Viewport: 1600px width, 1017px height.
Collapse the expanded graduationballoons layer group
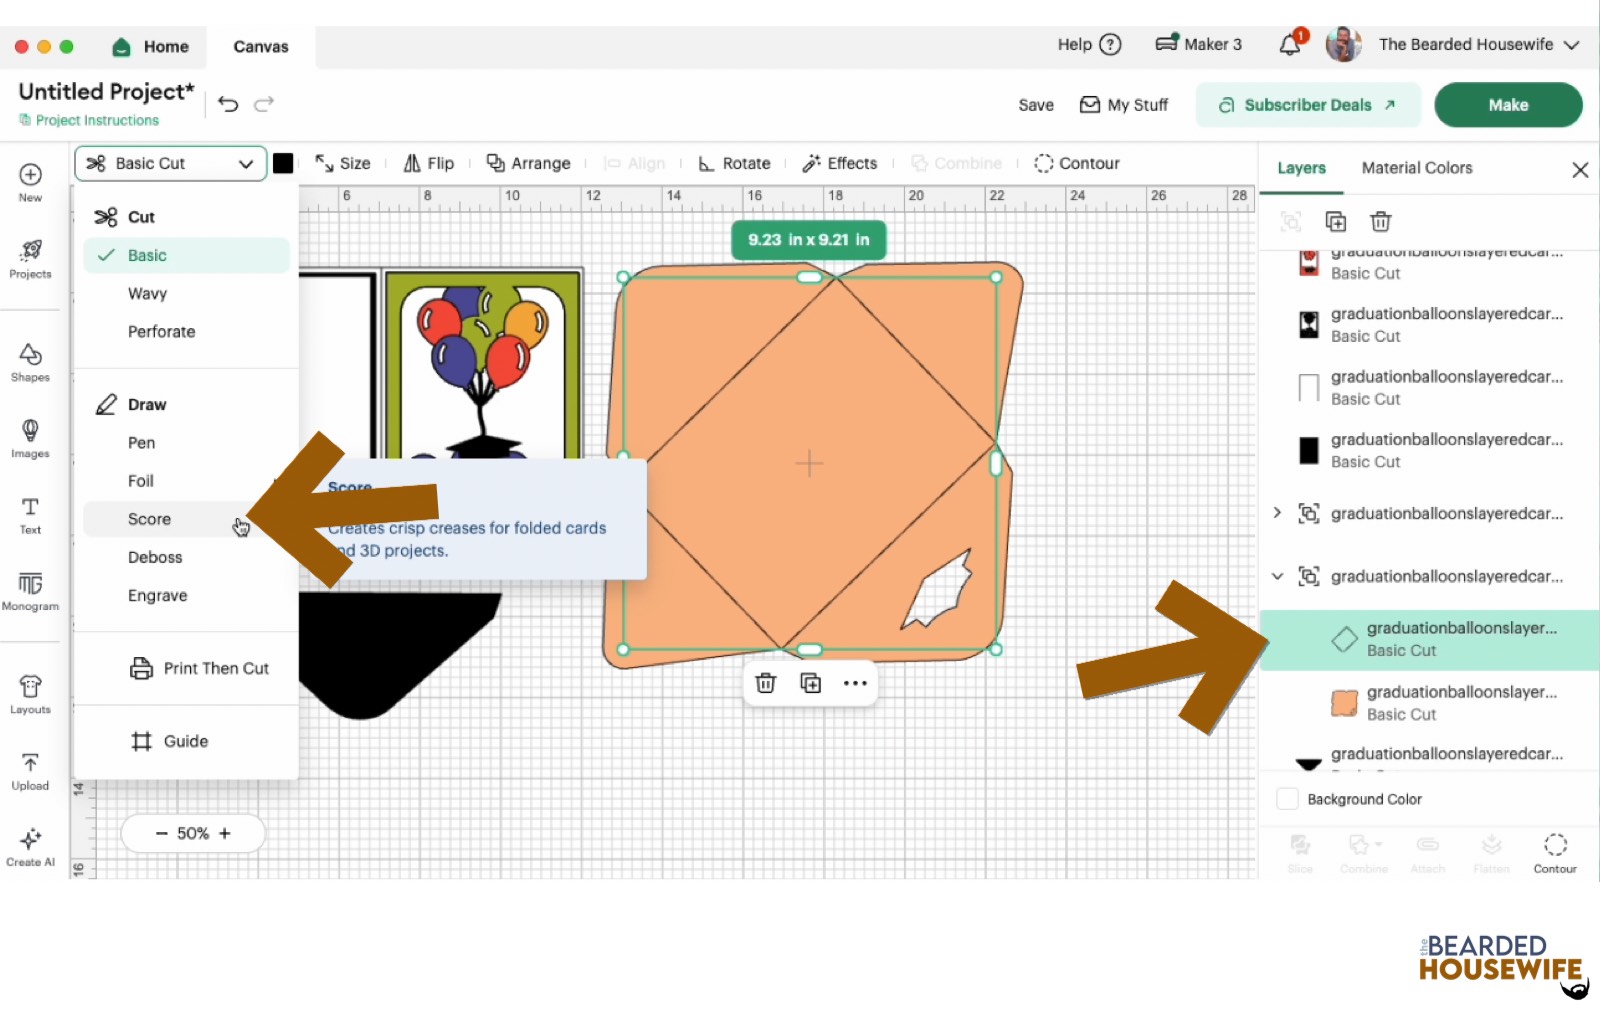tap(1277, 576)
